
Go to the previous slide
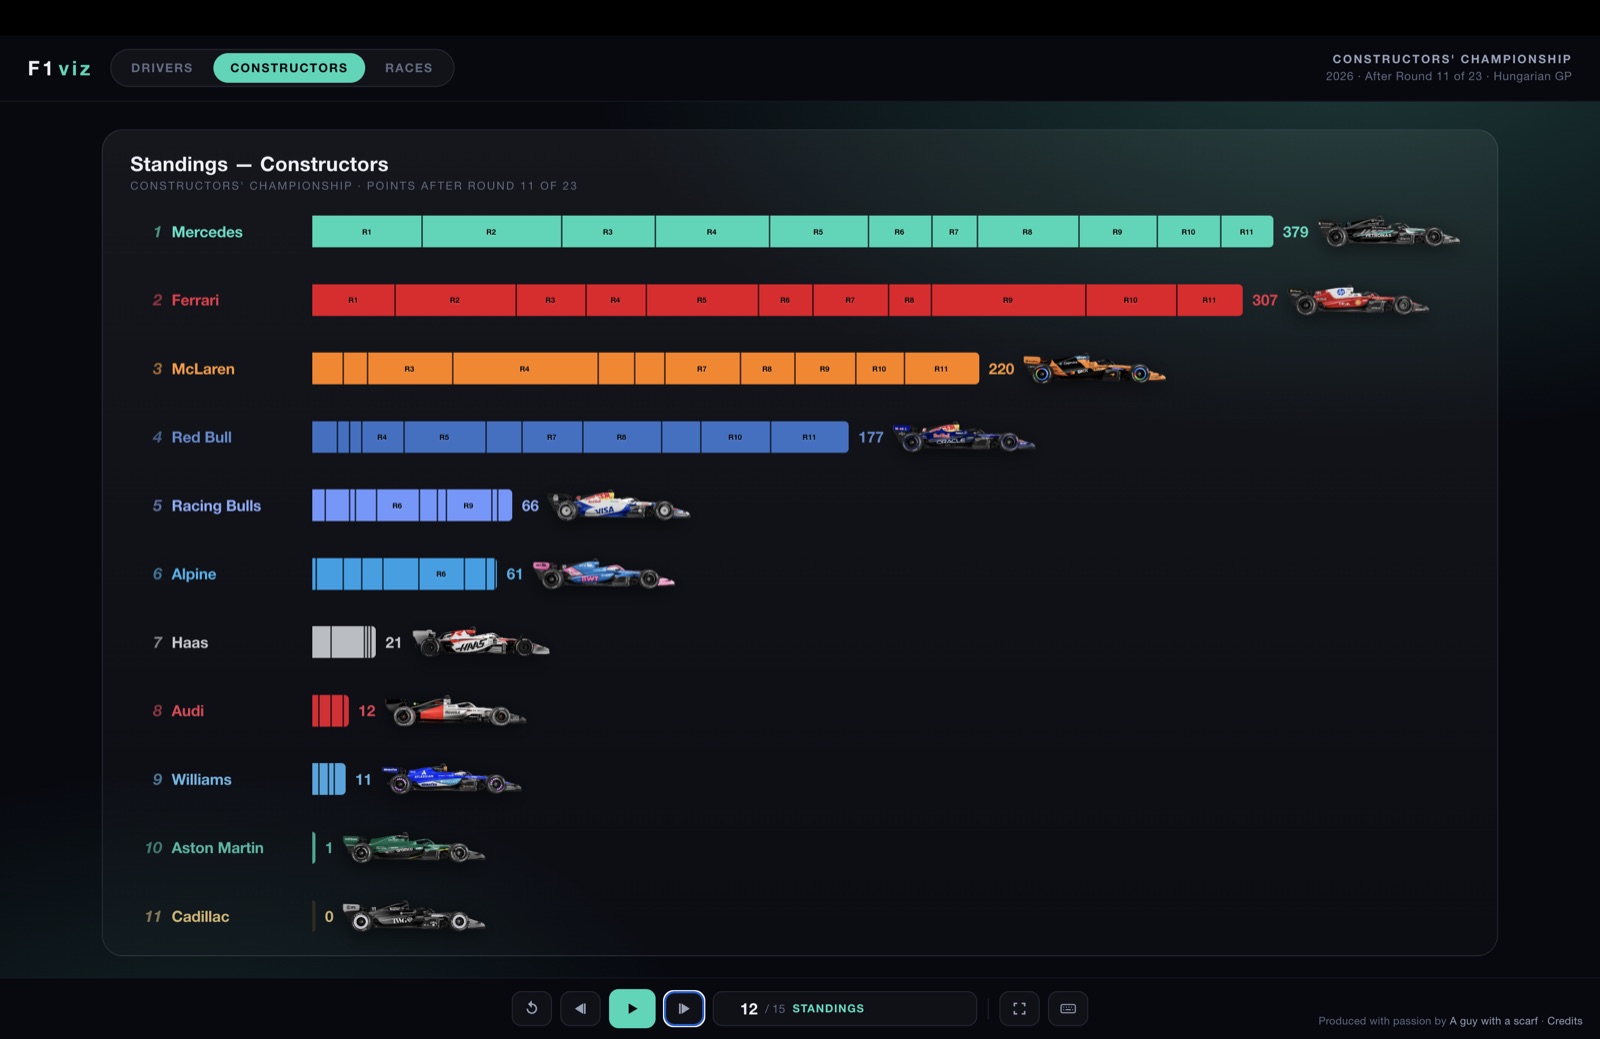[x=580, y=1008]
